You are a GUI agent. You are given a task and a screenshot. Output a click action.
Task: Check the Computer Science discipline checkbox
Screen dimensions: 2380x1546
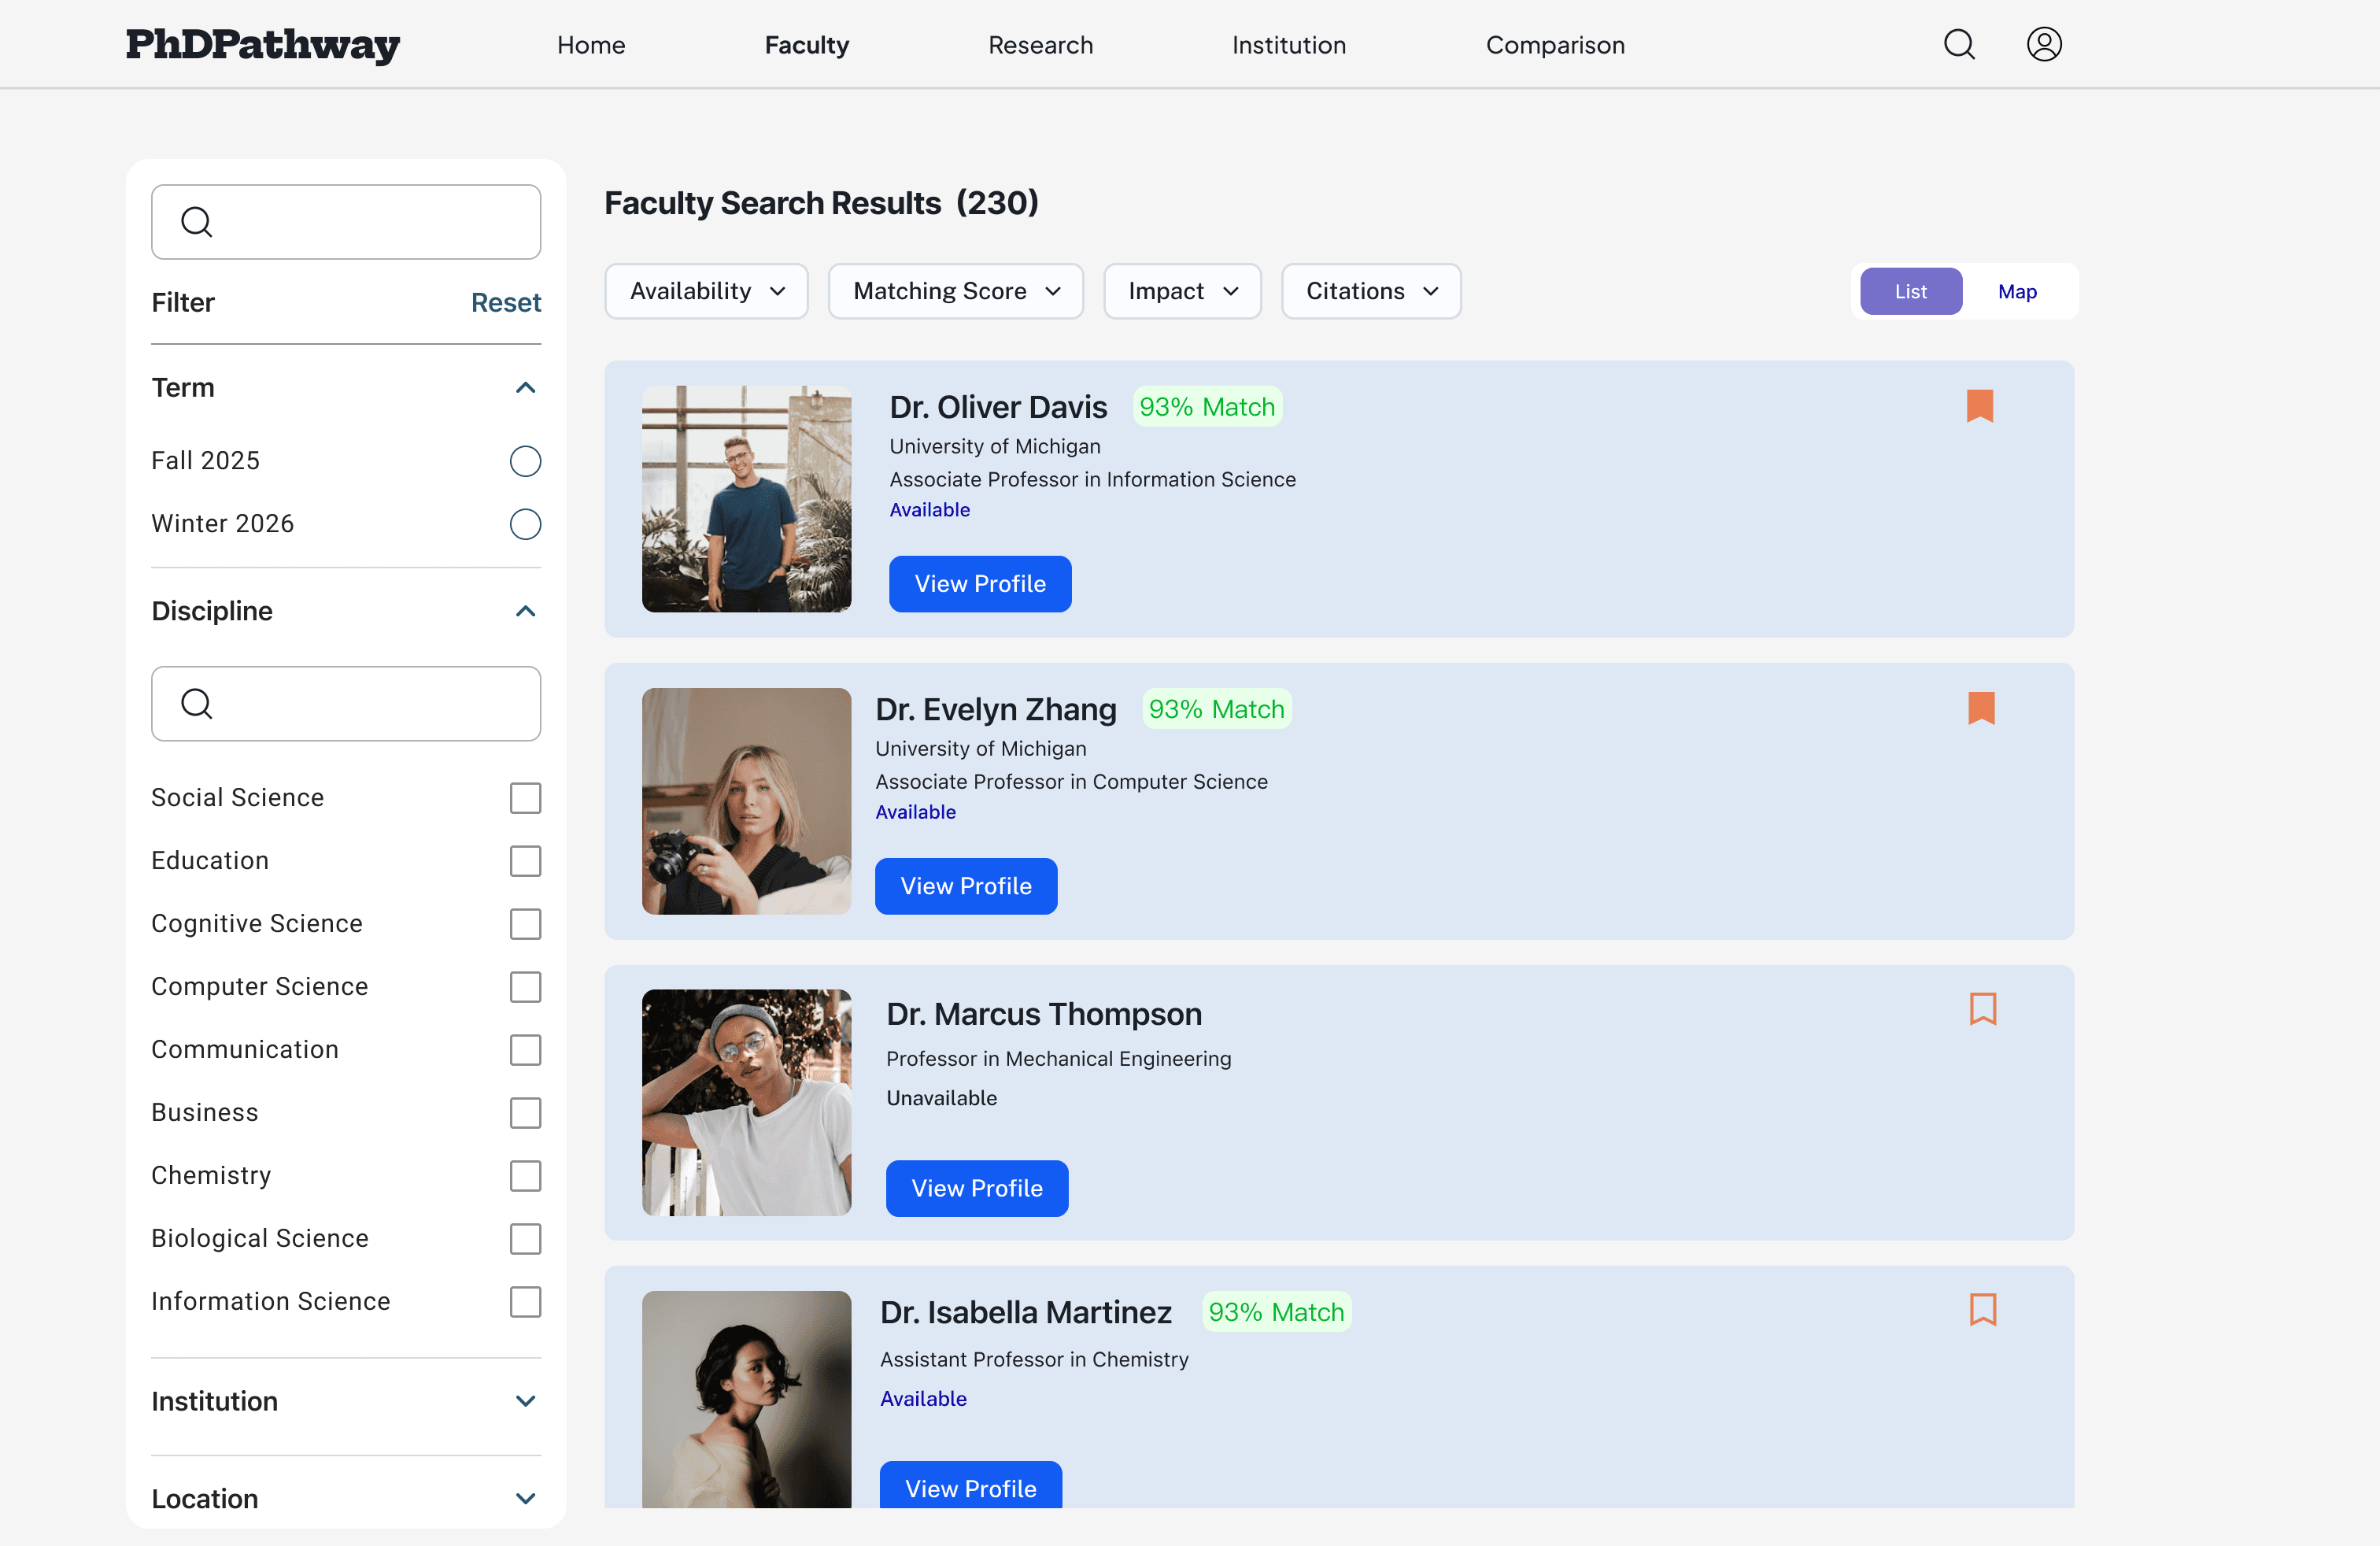click(x=525, y=987)
